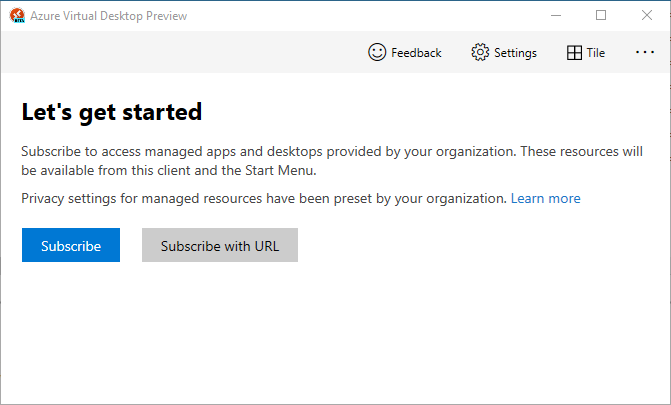The width and height of the screenshot is (671, 405).
Task: Click the Feedback smiley icon
Action: 377,52
